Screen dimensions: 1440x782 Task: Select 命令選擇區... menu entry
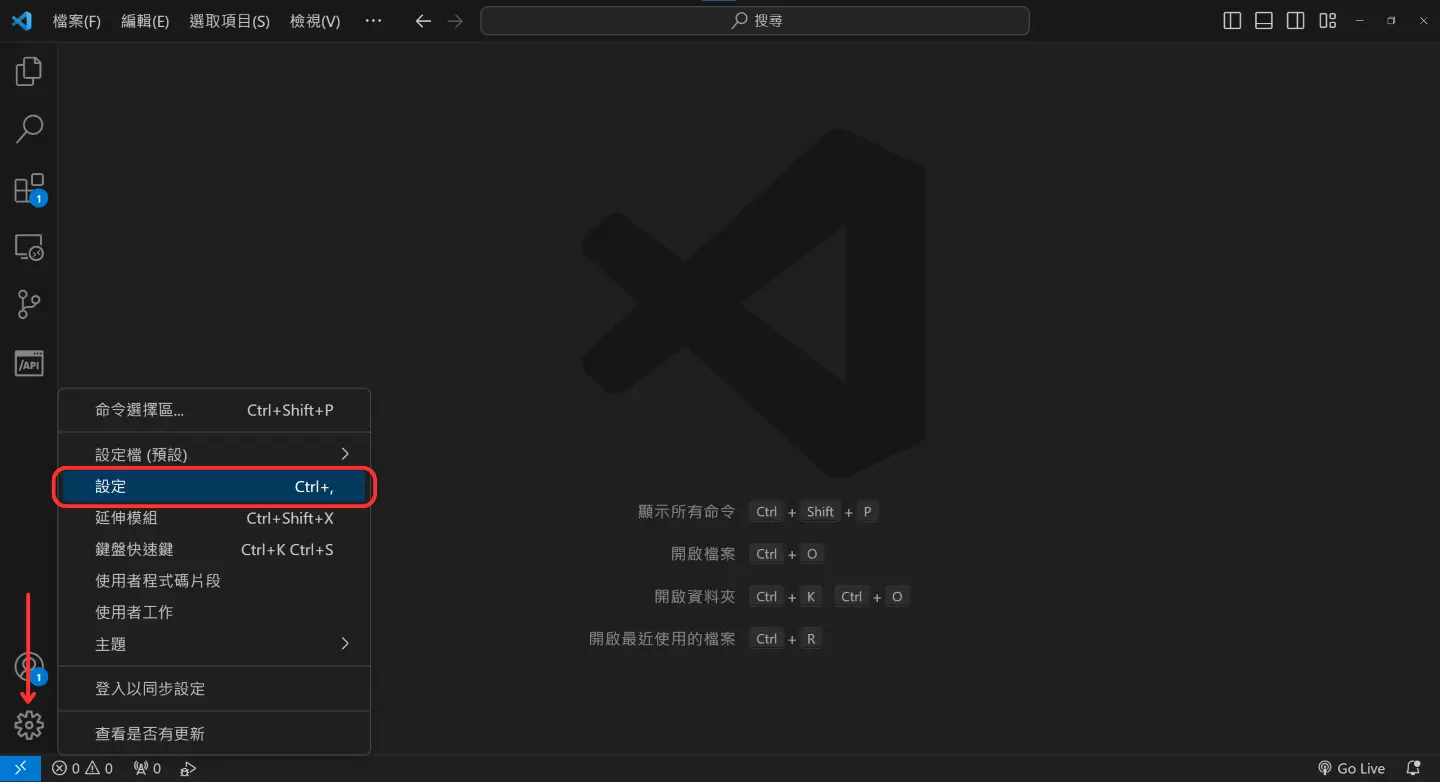(214, 410)
